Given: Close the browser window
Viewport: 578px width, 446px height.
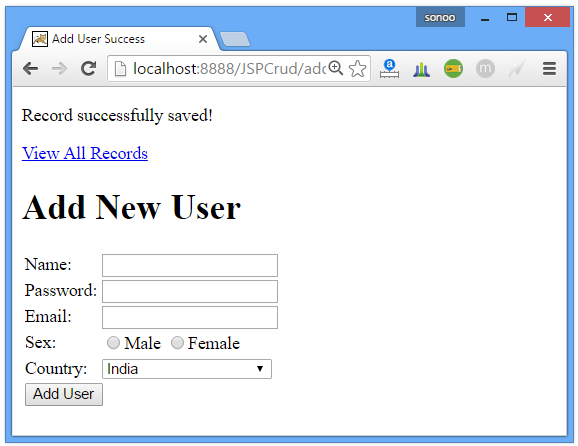Looking at the screenshot, I should tap(547, 17).
